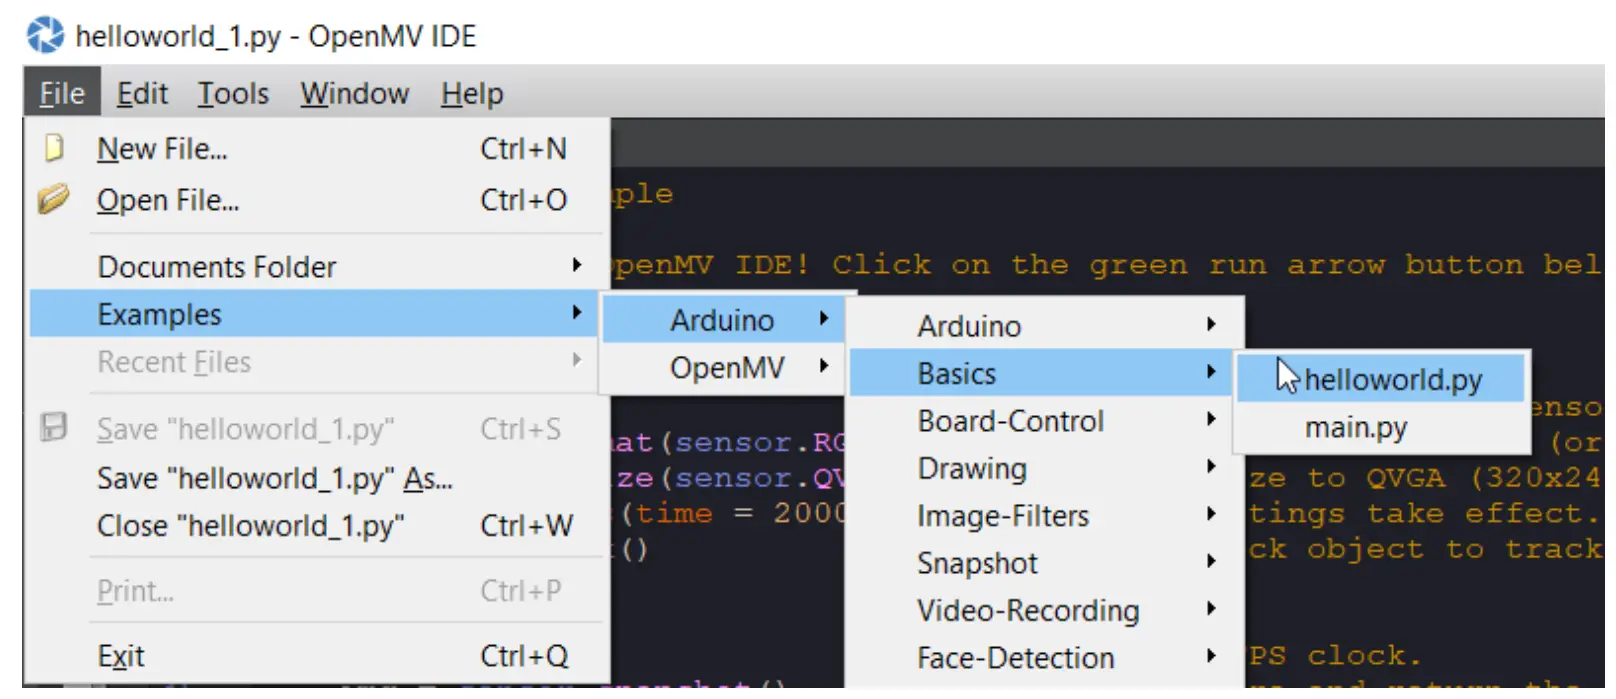
Task: Open the Window menu
Action: click(x=355, y=93)
